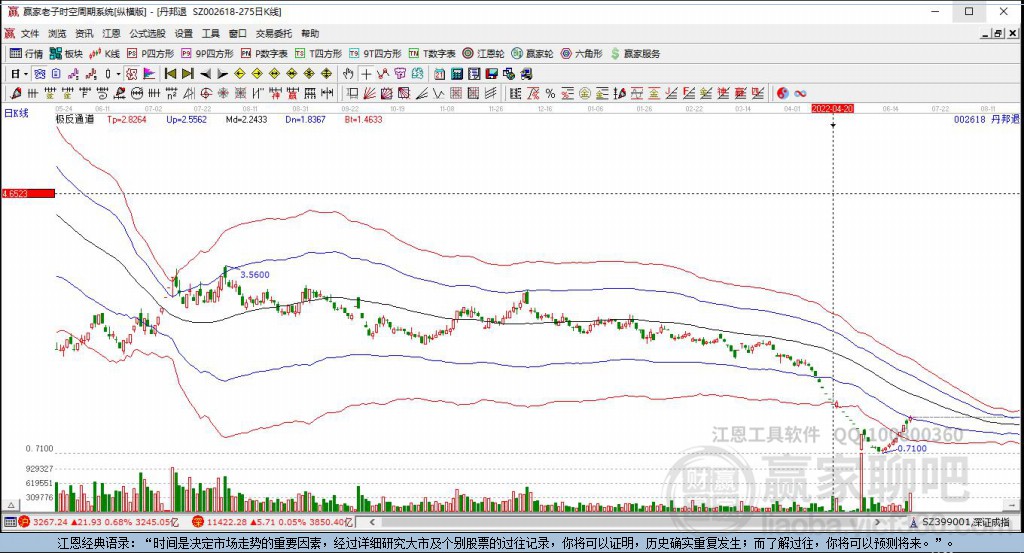The image size is (1024, 553).
Task: Click the 3.5600 high price label
Action: (x=255, y=275)
